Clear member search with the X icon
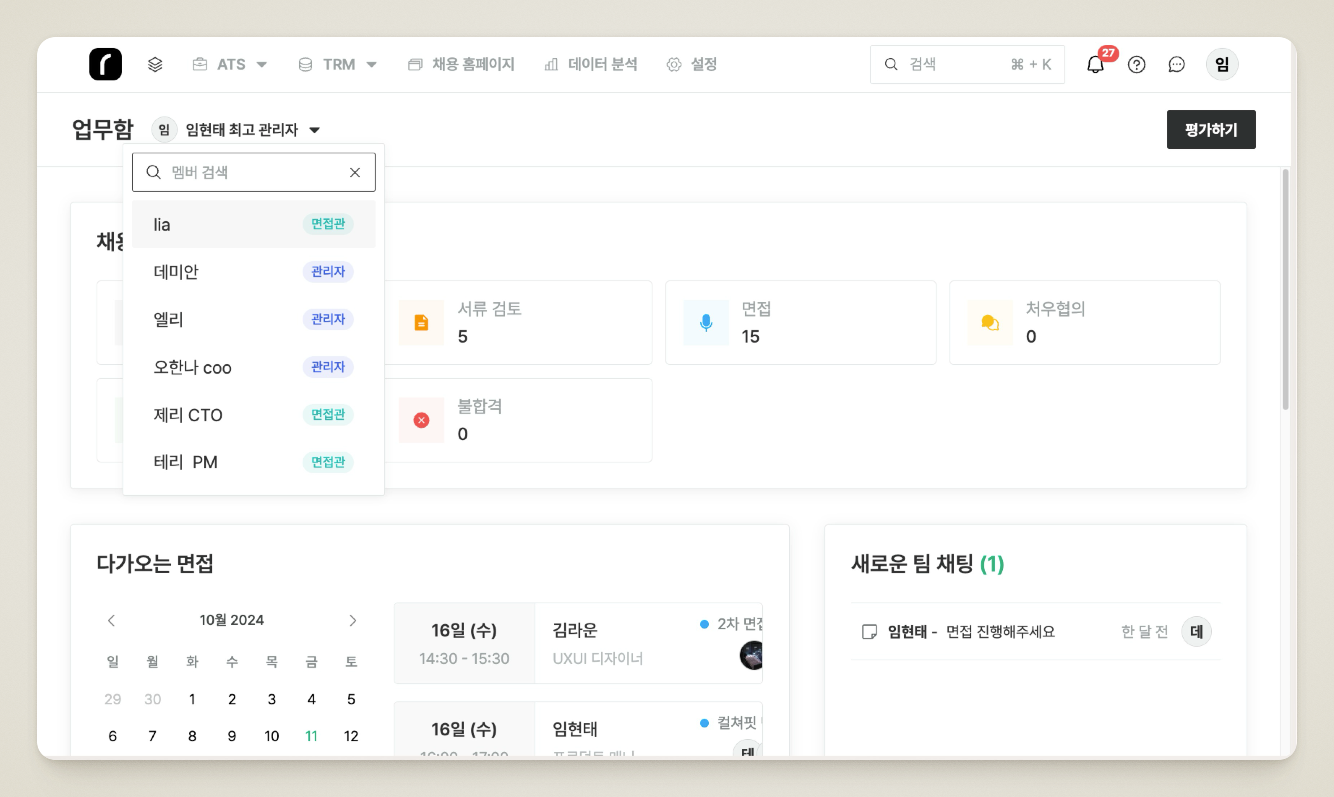Screen dimensions: 1334x797 355,172
